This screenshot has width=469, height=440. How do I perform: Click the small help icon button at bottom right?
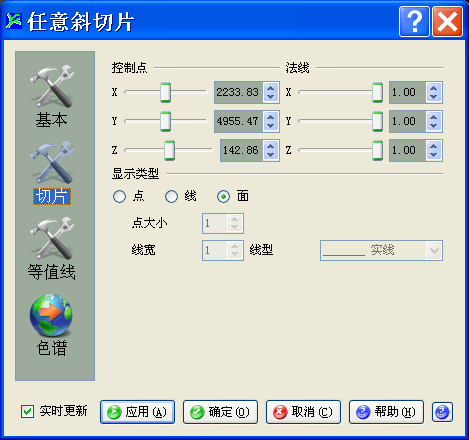442,412
